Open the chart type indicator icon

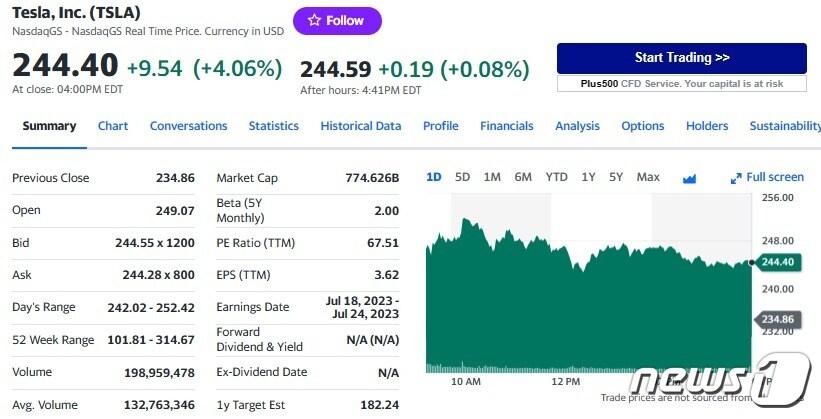(689, 178)
